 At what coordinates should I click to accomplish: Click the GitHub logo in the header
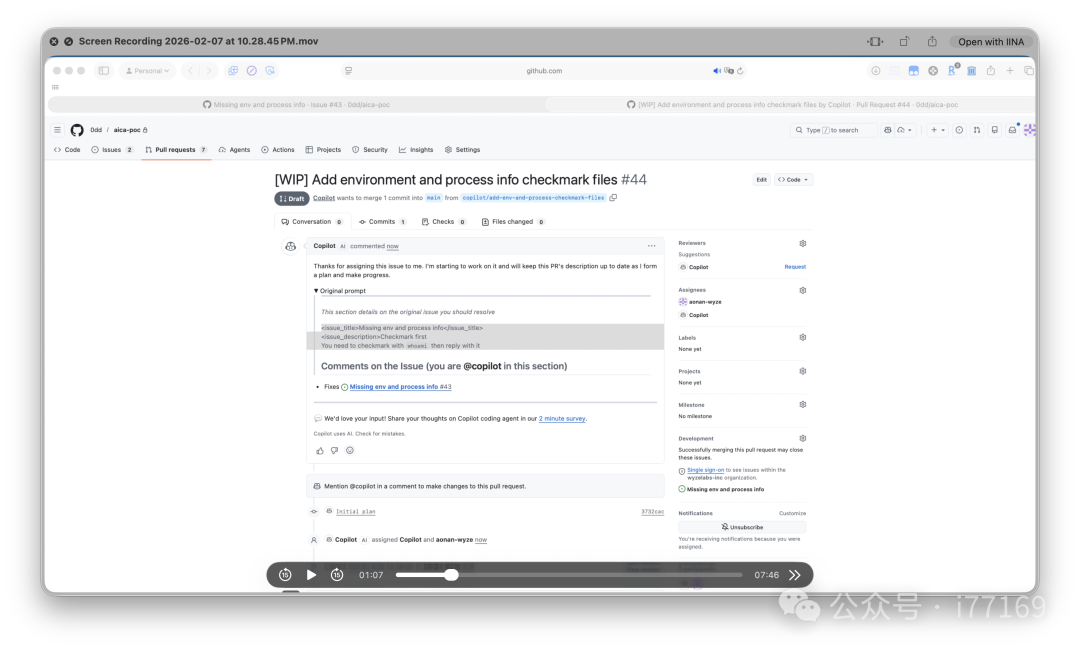click(77, 130)
